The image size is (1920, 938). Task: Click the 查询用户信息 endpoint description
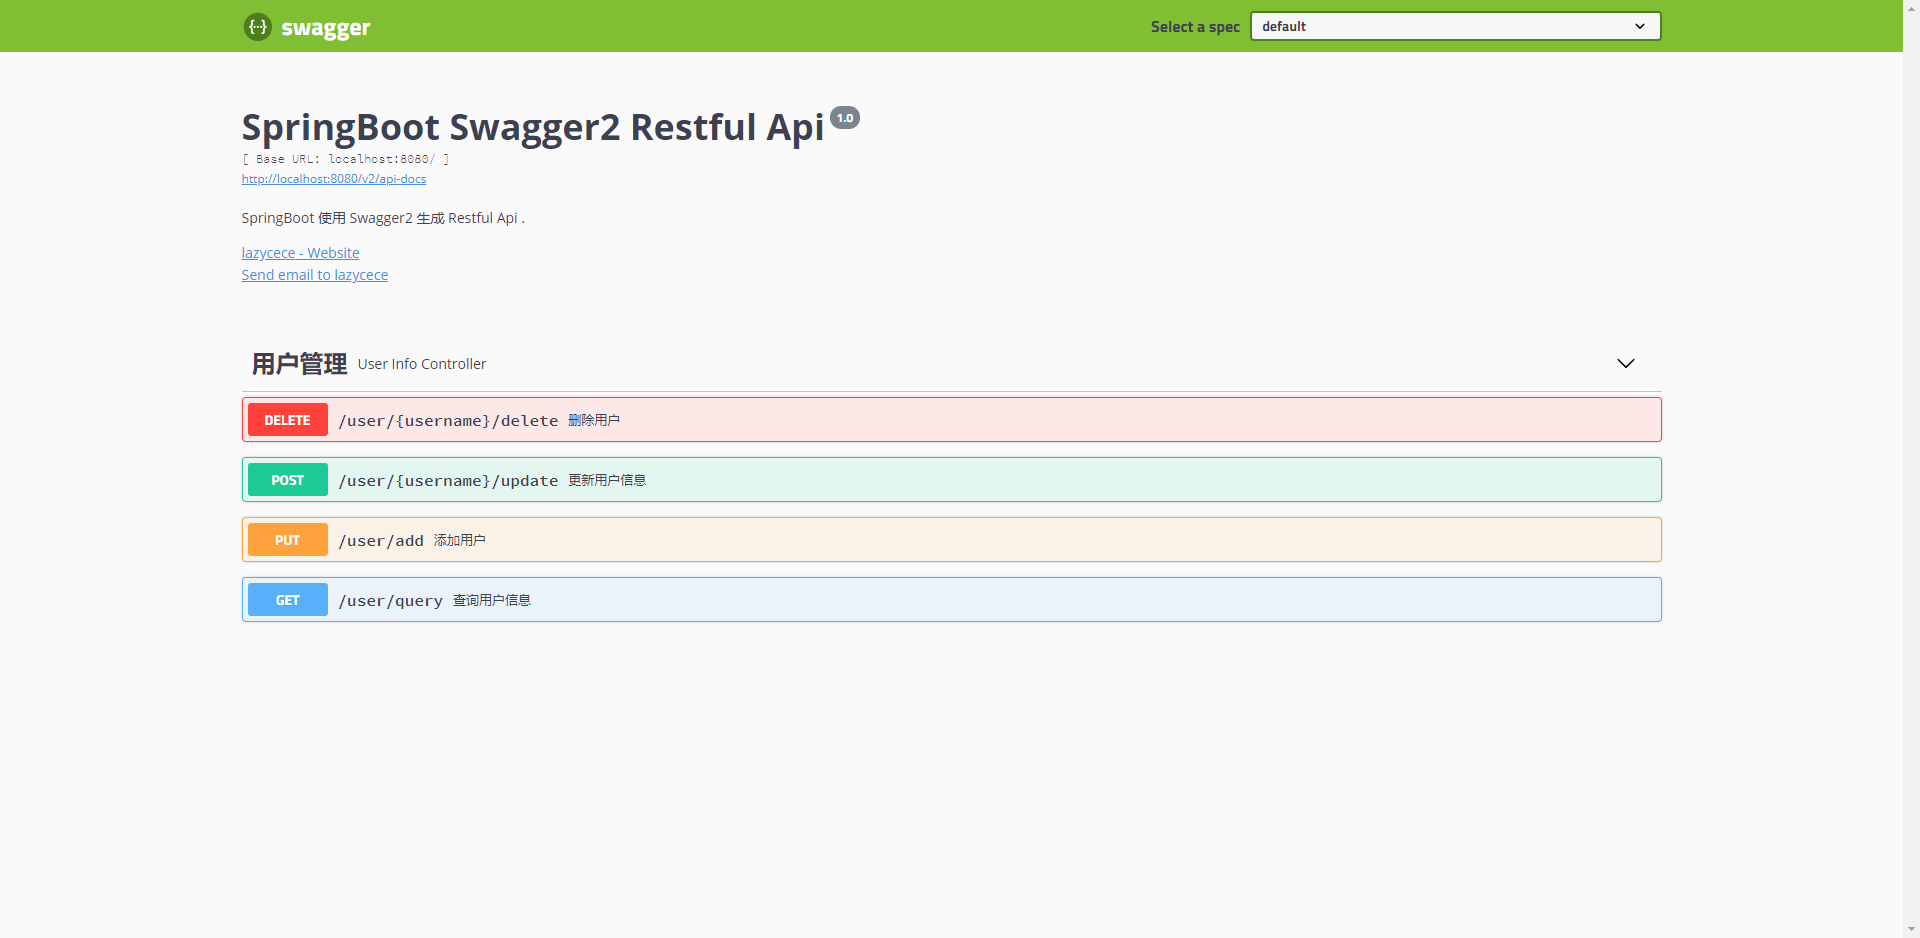point(492,600)
